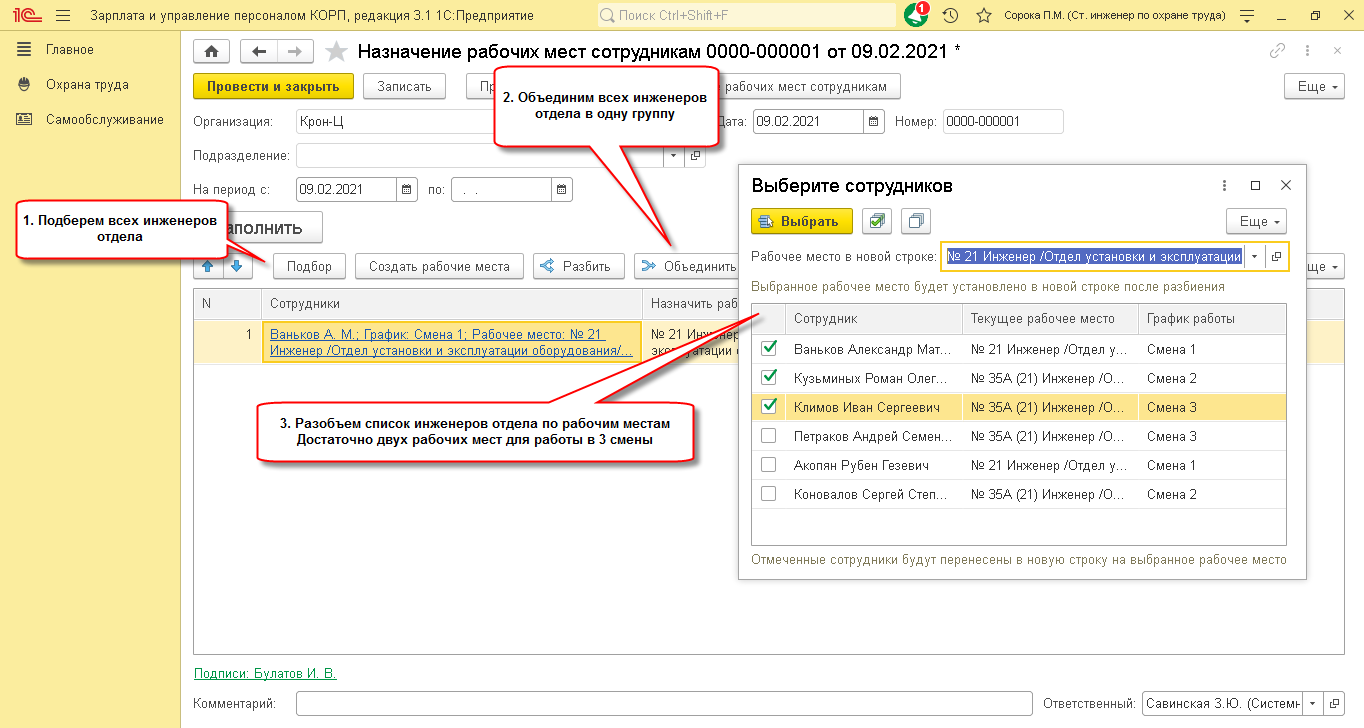
Task: Uncheck all employees icon in the dialog
Action: (916, 221)
